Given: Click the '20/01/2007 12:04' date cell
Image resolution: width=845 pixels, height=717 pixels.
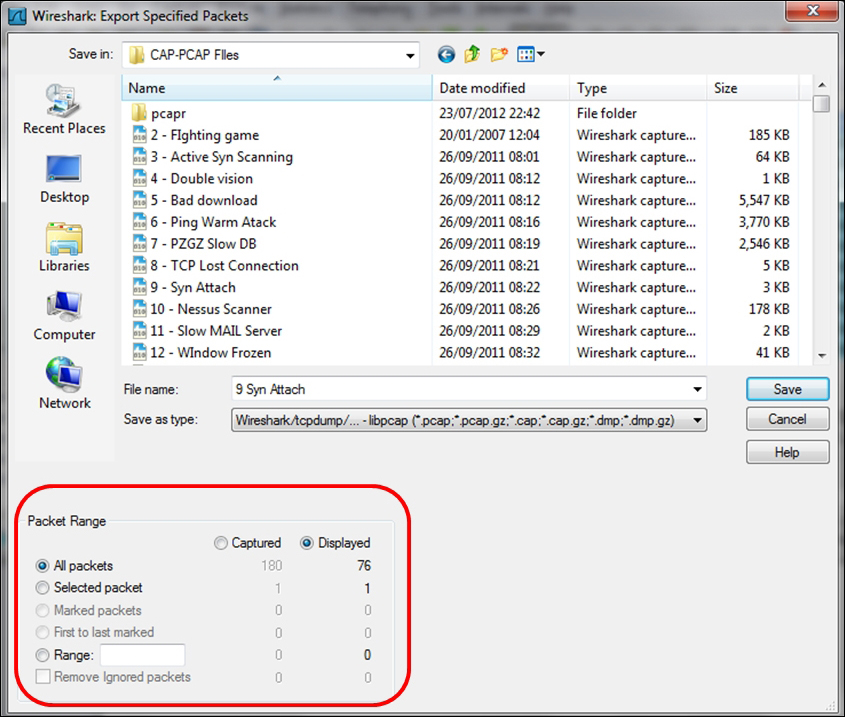Looking at the screenshot, I should [489, 135].
